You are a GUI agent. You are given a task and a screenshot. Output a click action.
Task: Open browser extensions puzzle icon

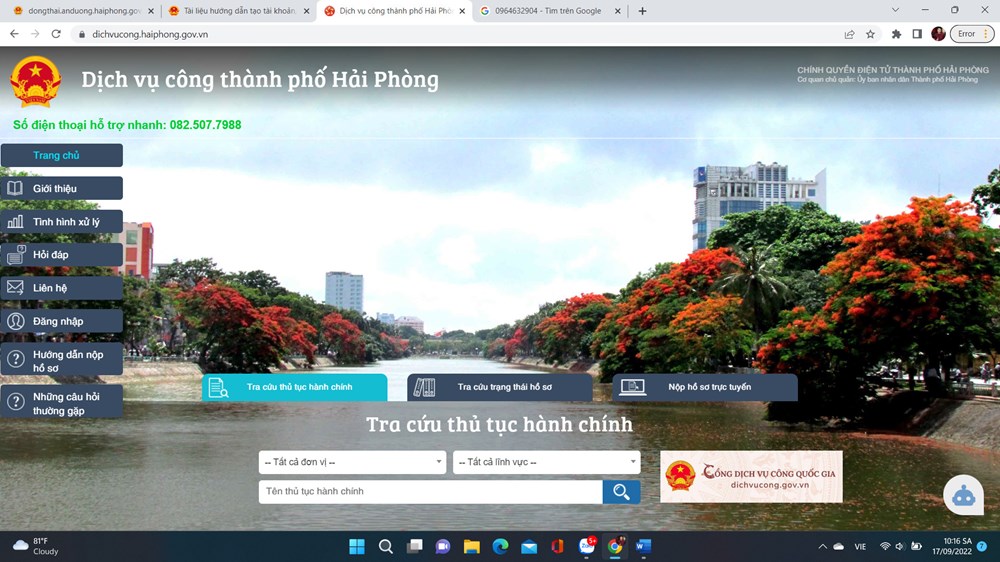(896, 34)
